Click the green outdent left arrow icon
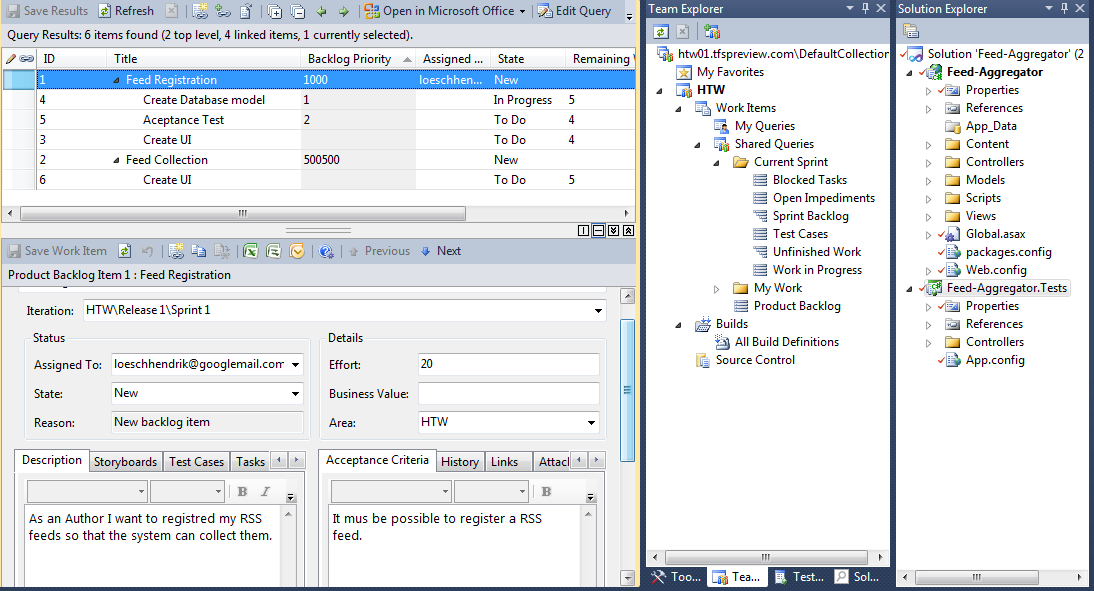The height and width of the screenshot is (591, 1094). point(321,11)
